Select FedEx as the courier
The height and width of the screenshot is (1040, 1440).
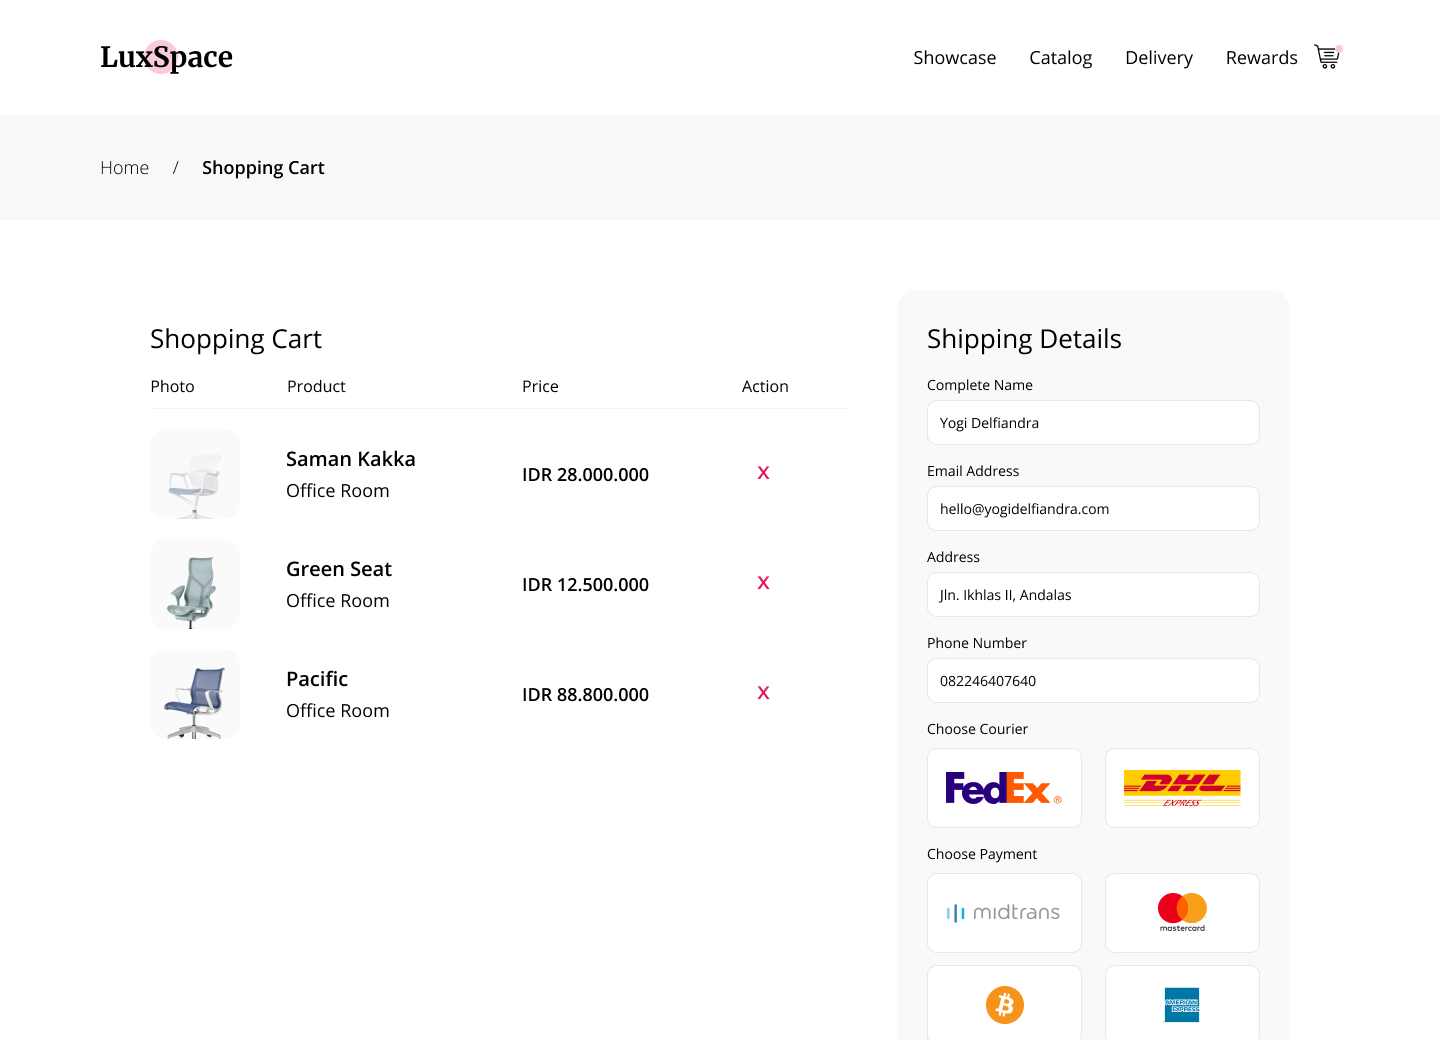pyautogui.click(x=1004, y=788)
